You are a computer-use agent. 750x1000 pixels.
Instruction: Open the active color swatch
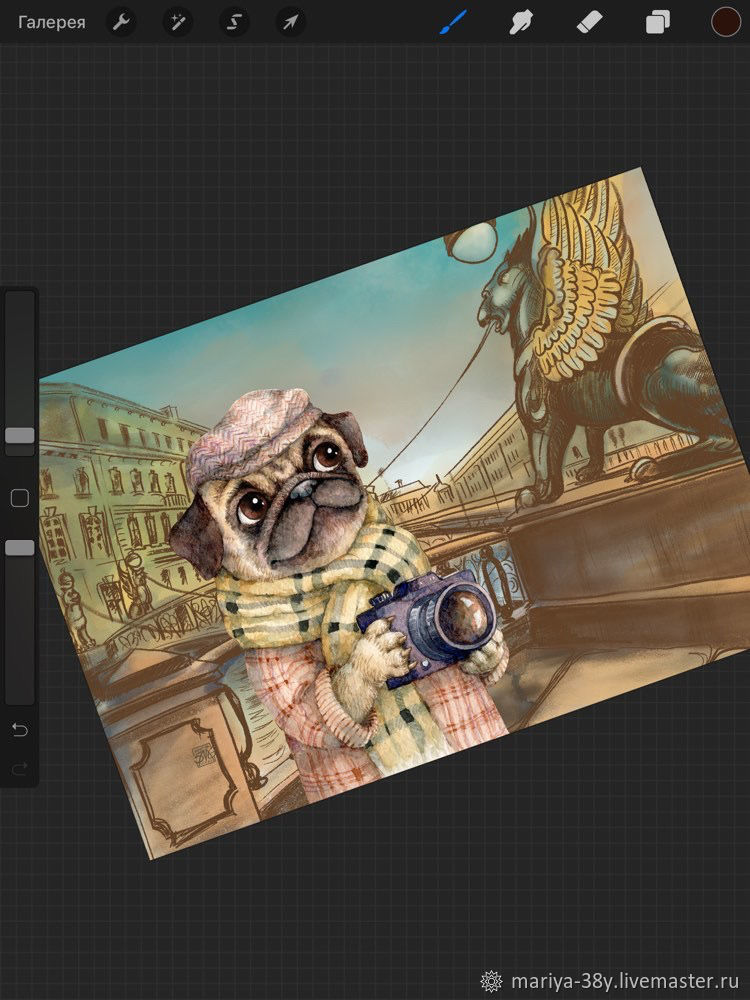click(726, 22)
